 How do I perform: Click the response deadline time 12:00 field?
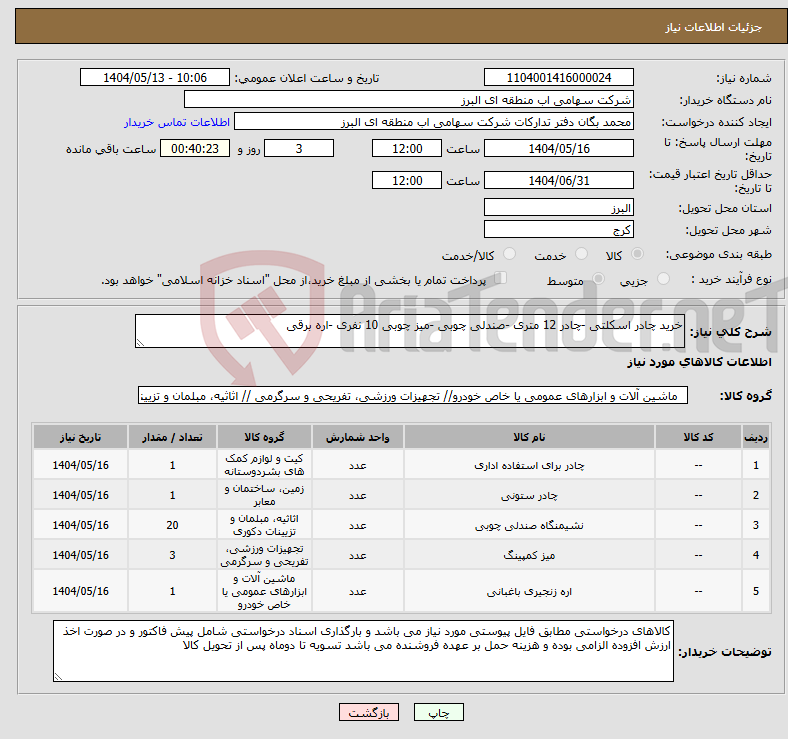click(x=407, y=148)
